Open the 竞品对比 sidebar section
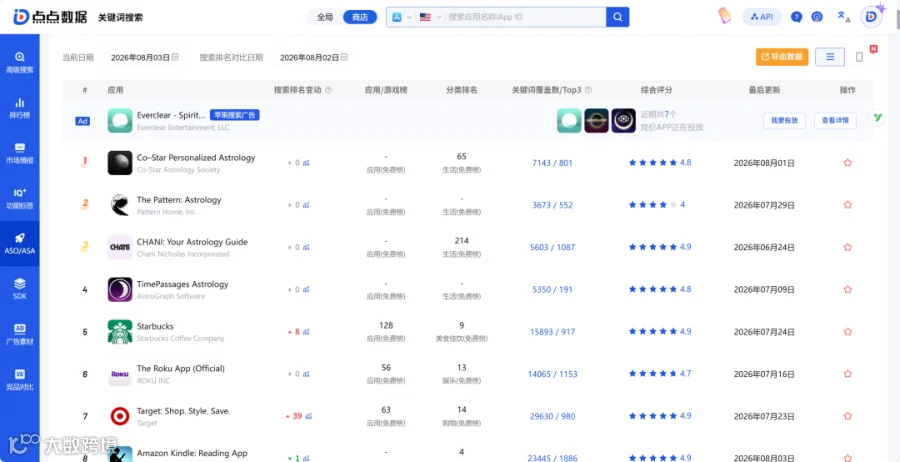900x462 pixels. [x=20, y=379]
